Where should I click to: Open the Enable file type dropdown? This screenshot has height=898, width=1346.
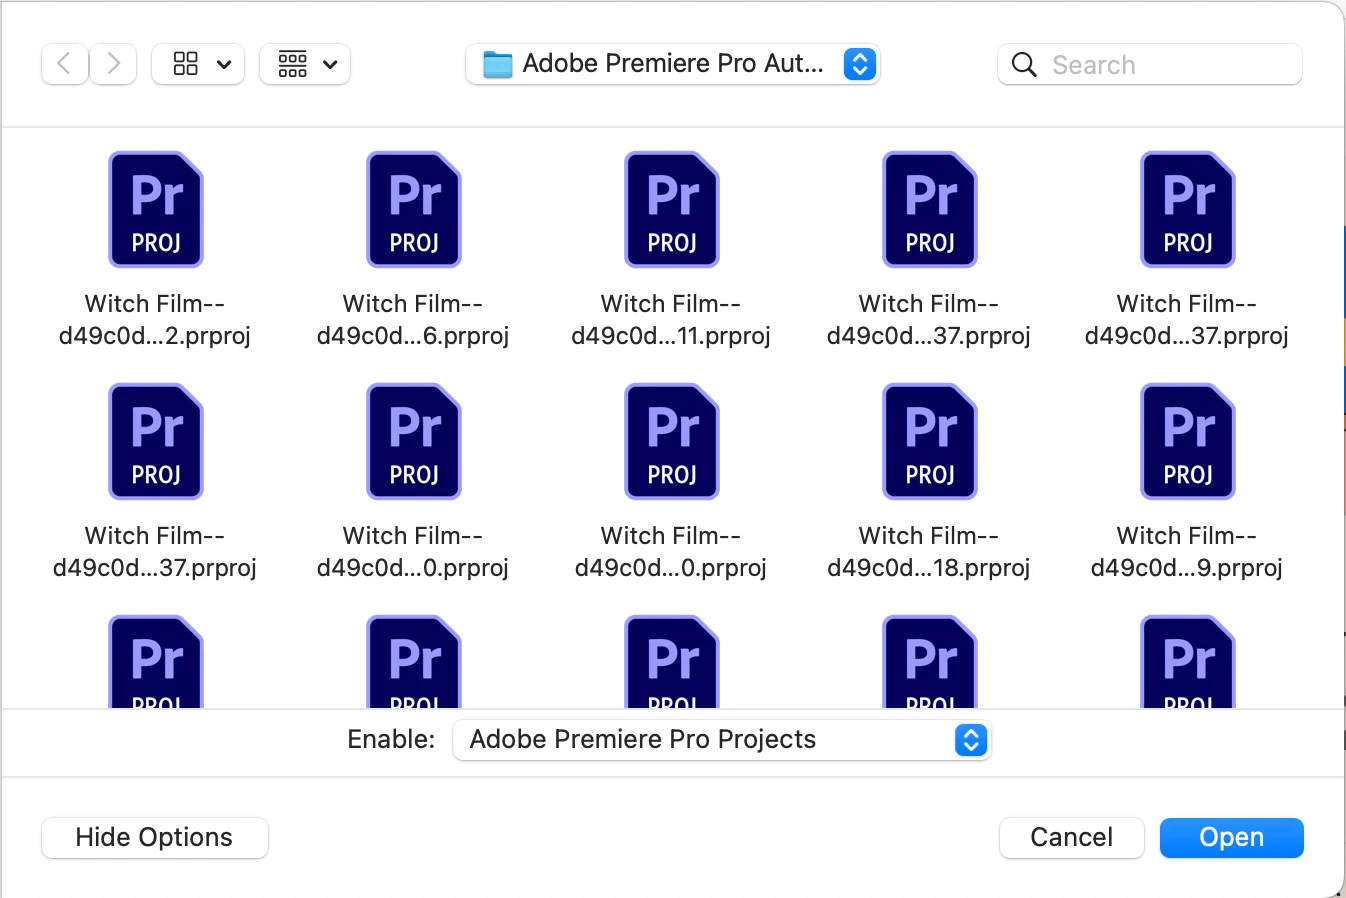coord(721,740)
